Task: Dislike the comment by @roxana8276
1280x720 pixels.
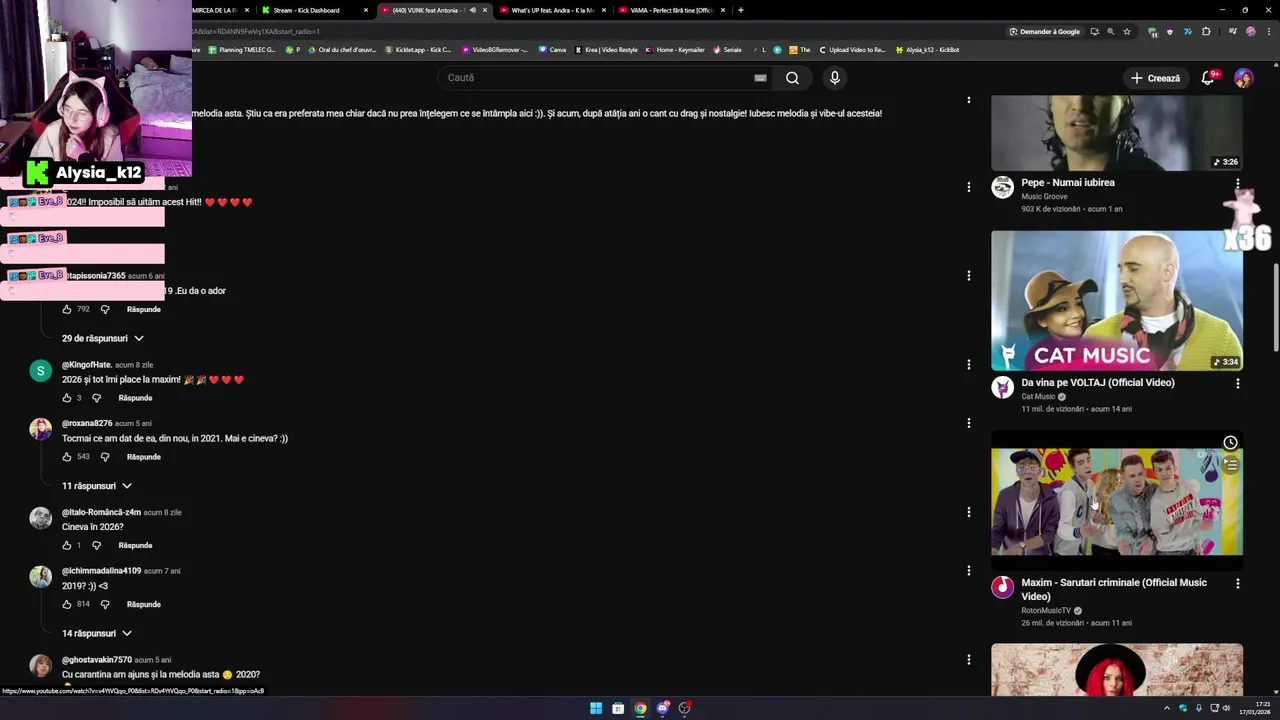Action: coord(105,457)
